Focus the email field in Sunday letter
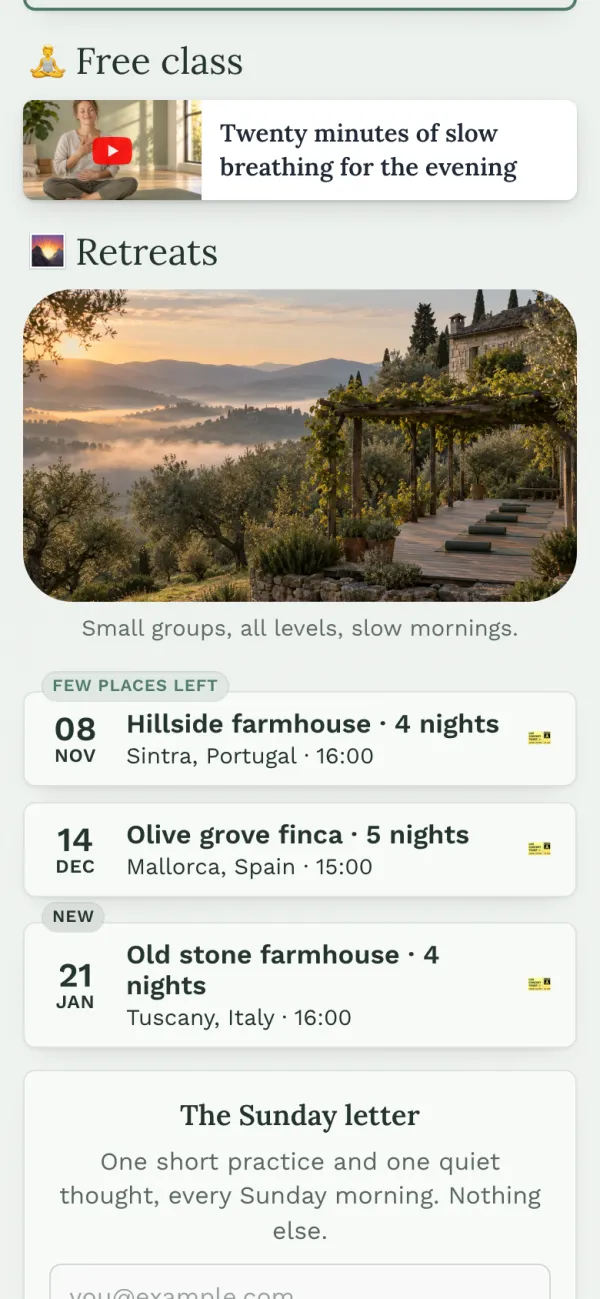Screen dimensions: 600x1299 [300, 1282]
